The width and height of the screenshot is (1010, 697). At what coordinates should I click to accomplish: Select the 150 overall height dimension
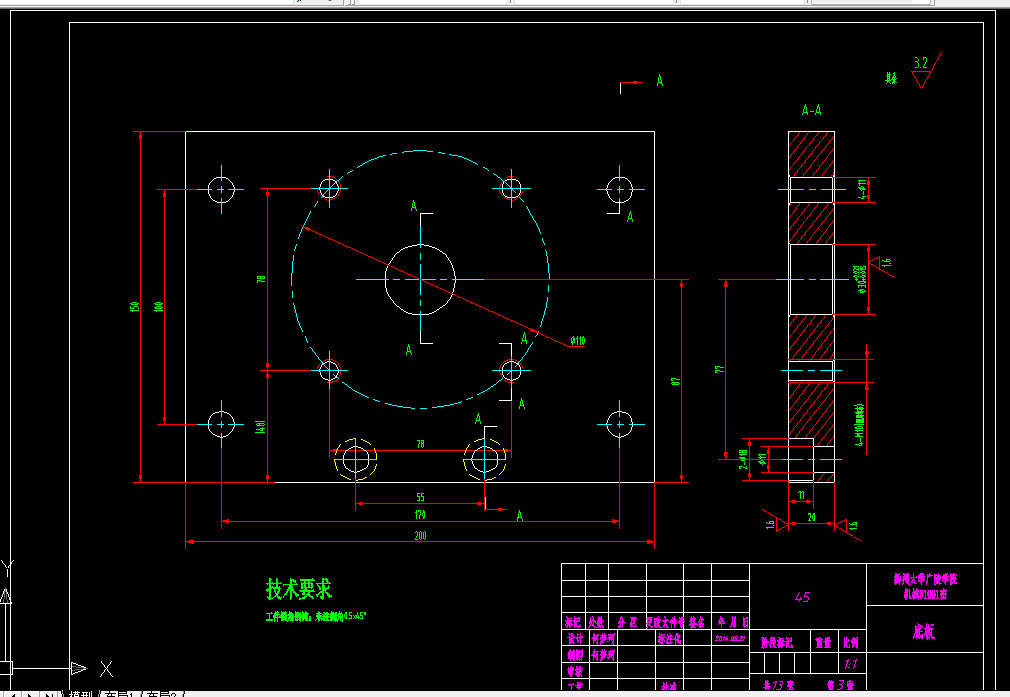coord(135,307)
